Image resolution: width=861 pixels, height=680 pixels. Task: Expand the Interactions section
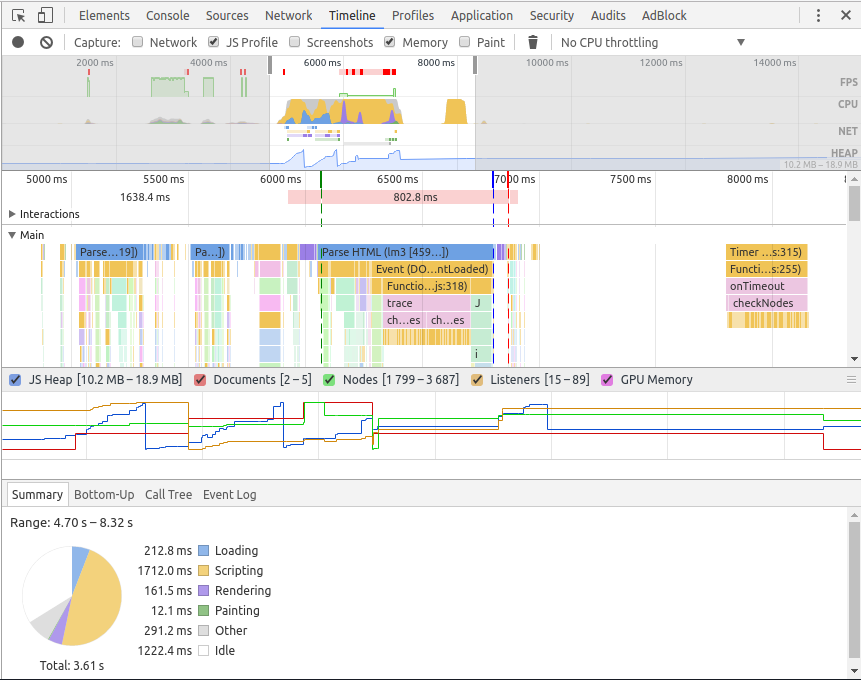click(x=12, y=214)
